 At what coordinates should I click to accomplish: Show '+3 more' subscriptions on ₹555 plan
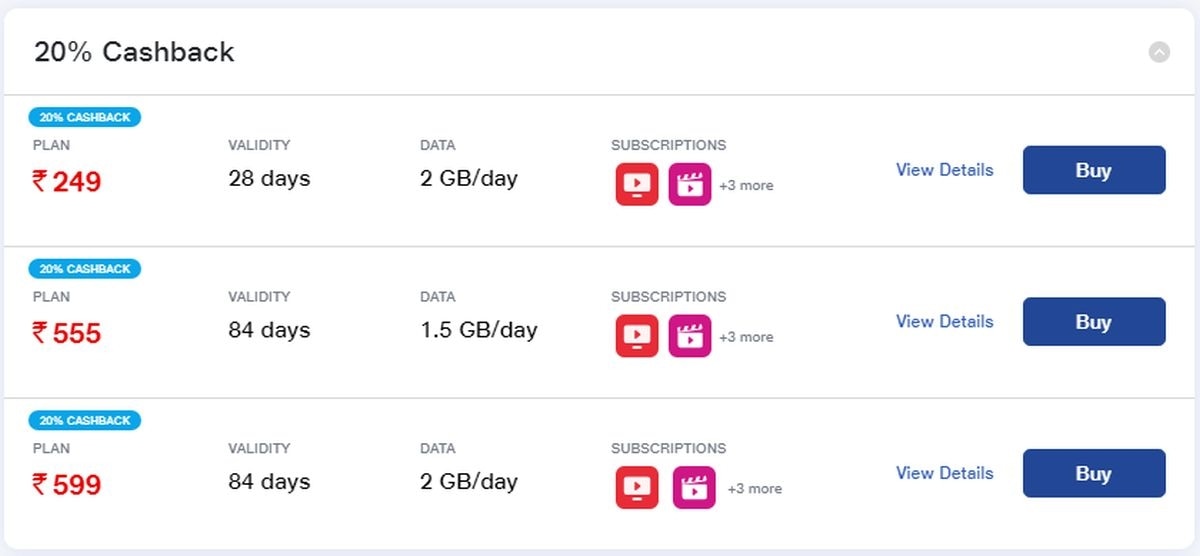[746, 337]
